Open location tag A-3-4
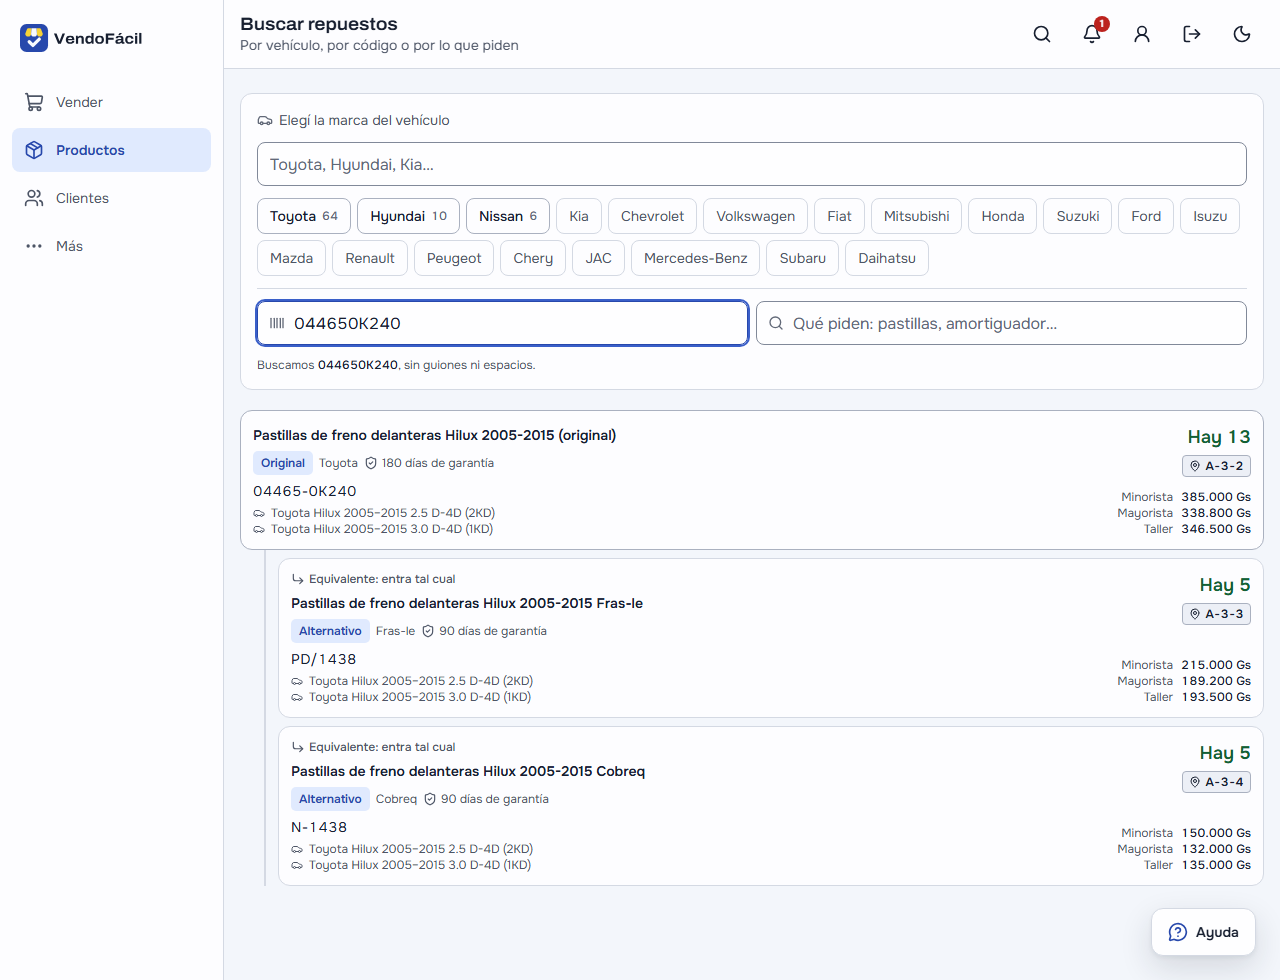1280x980 pixels. [1216, 782]
